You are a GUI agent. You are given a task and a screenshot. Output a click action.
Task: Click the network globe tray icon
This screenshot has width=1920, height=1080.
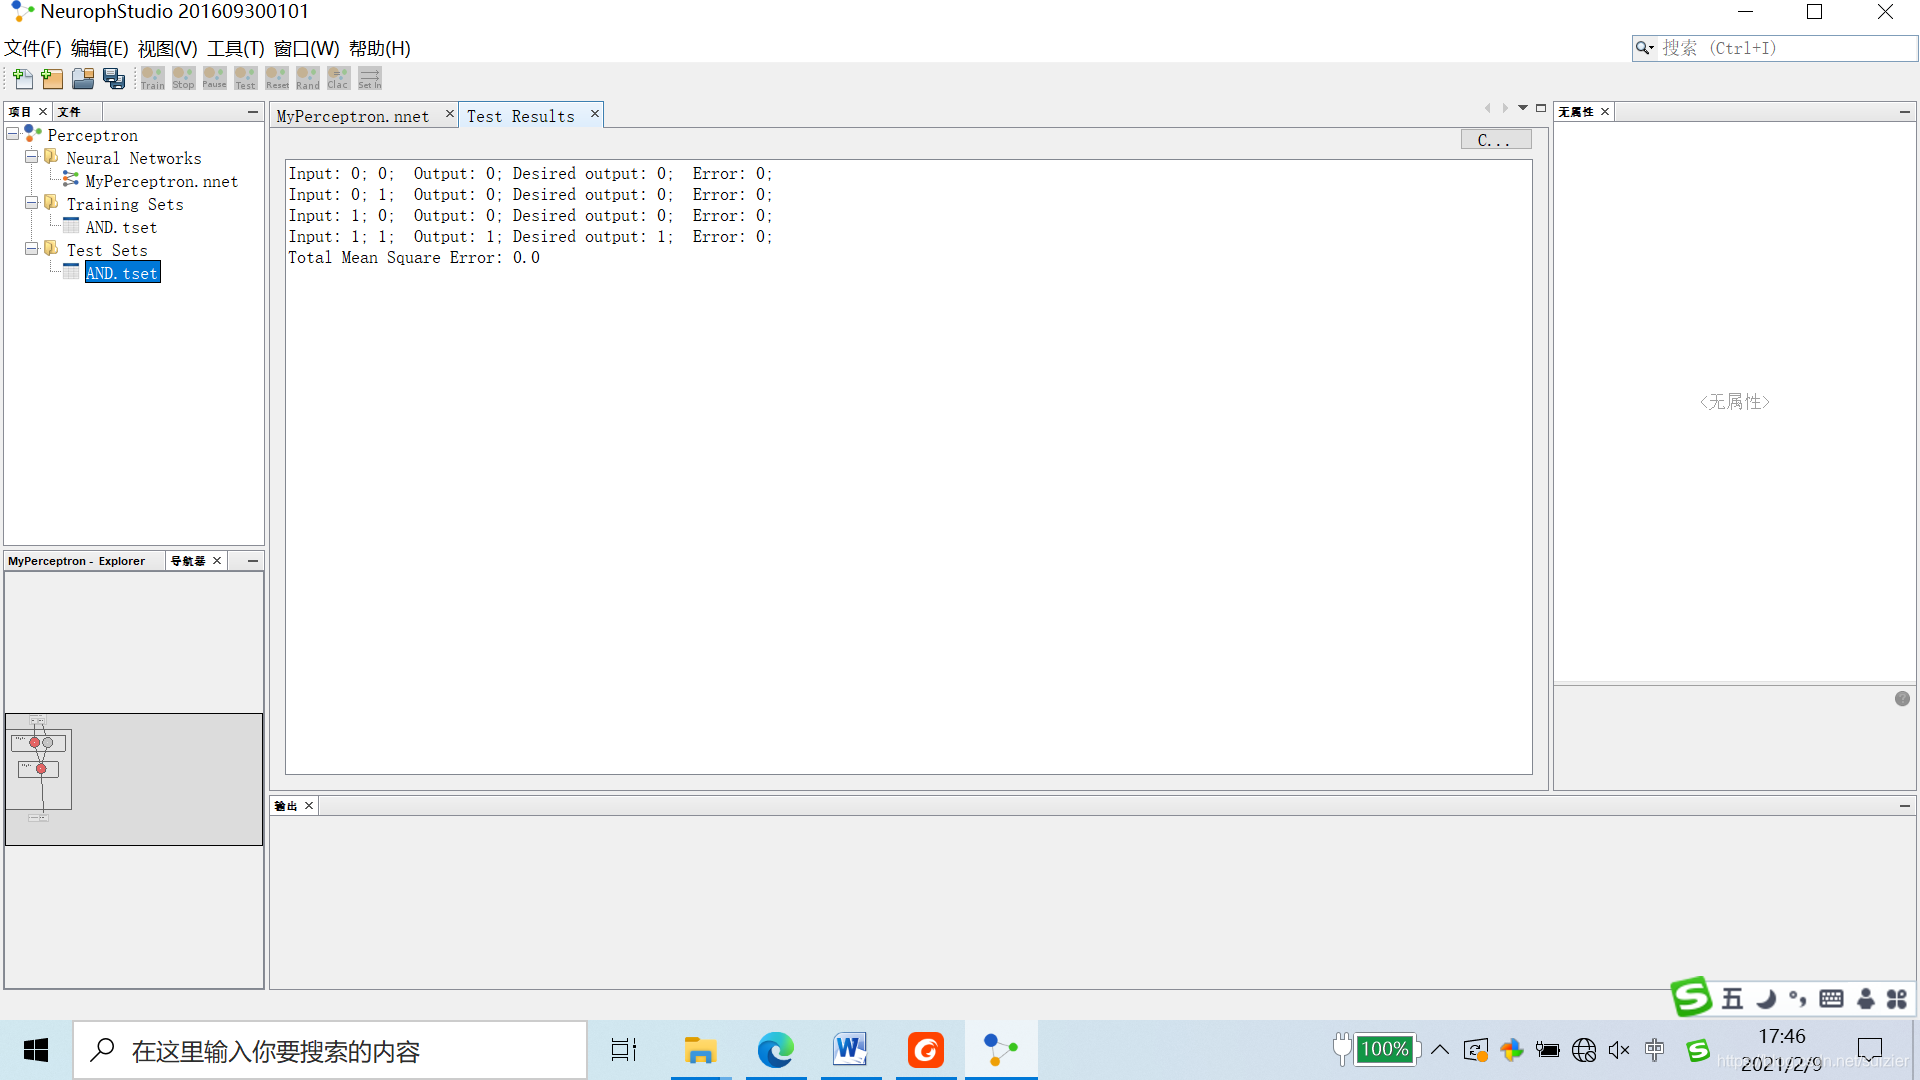click(1584, 1050)
